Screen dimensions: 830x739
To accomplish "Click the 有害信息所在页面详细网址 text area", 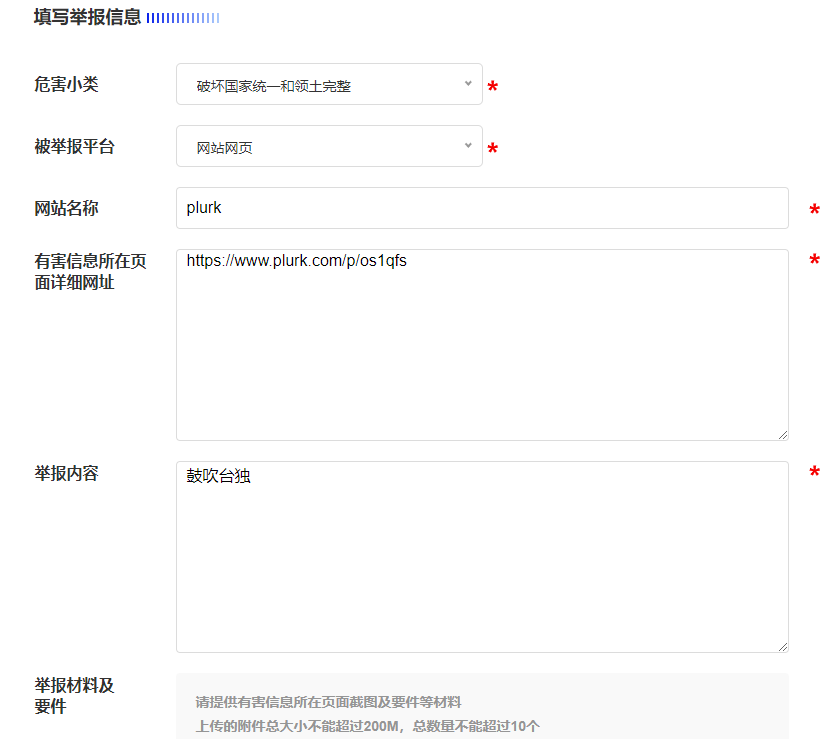I will [x=482, y=345].
